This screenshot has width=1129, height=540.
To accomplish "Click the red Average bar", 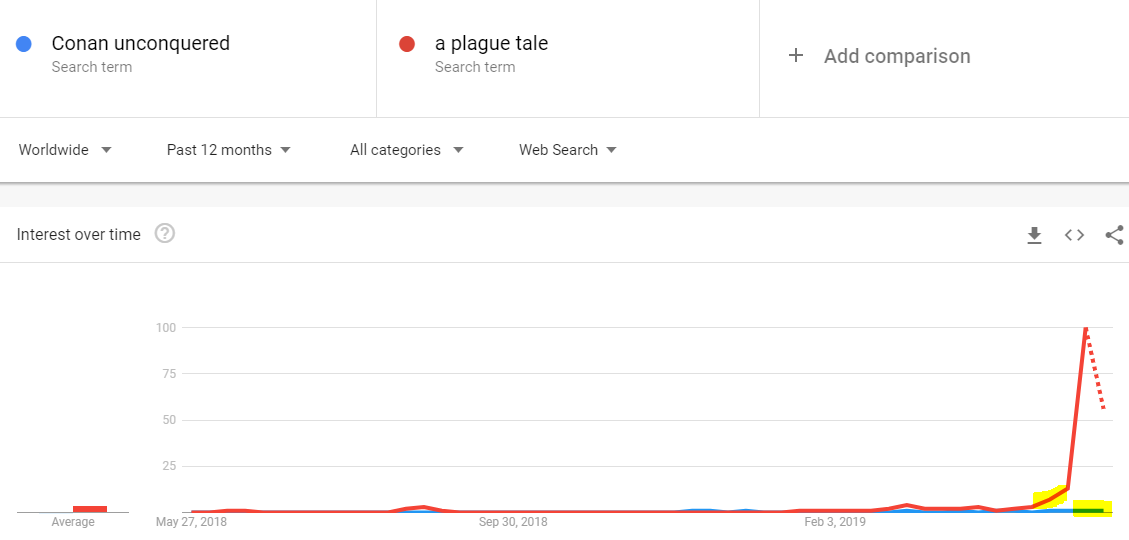I will pyautogui.click(x=90, y=509).
